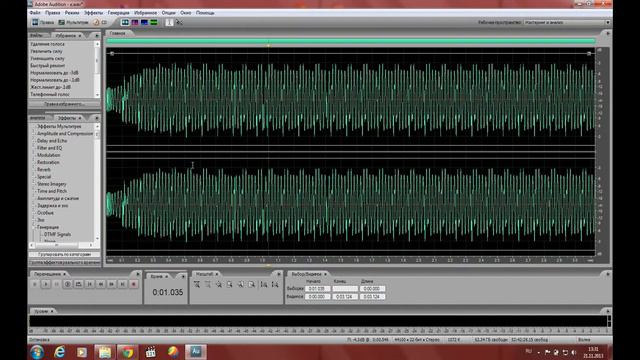
Task: Open Internet Explorer from taskbar
Action: pyautogui.click(x=60, y=352)
